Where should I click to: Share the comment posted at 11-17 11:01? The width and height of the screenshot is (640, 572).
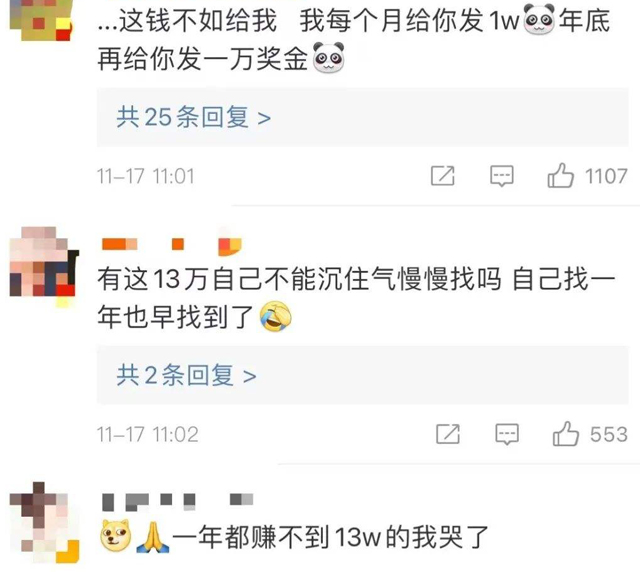(x=443, y=176)
